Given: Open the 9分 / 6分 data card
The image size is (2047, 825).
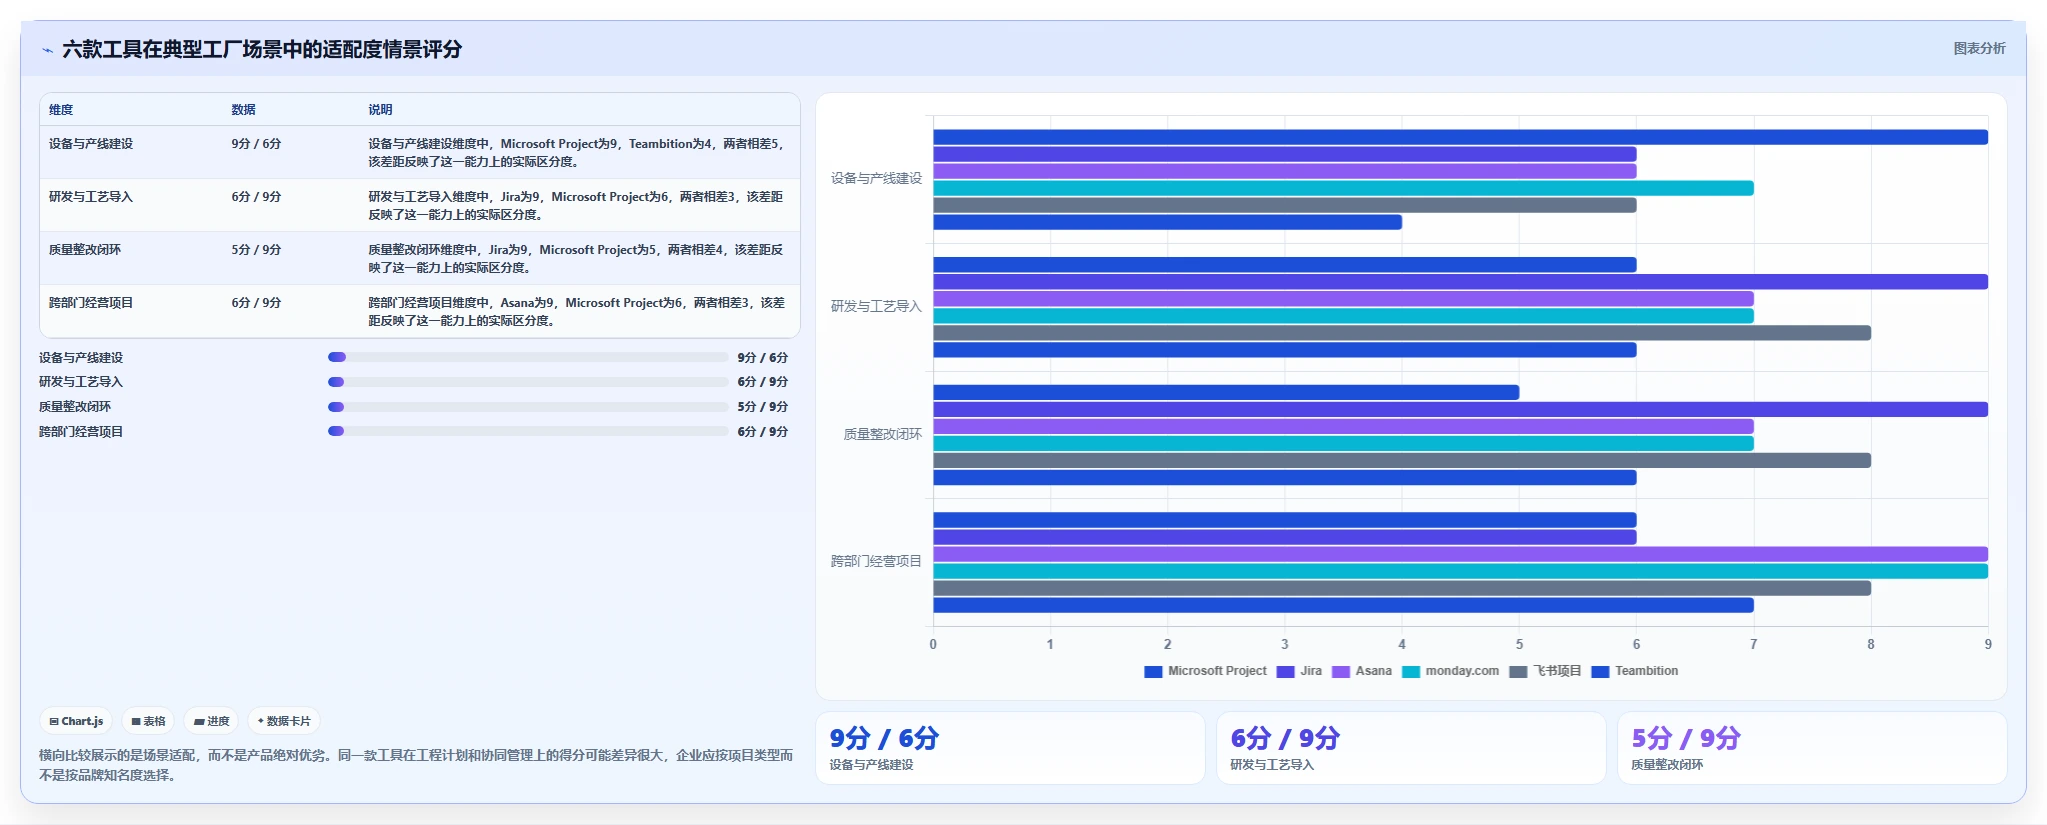Looking at the screenshot, I should [1010, 748].
